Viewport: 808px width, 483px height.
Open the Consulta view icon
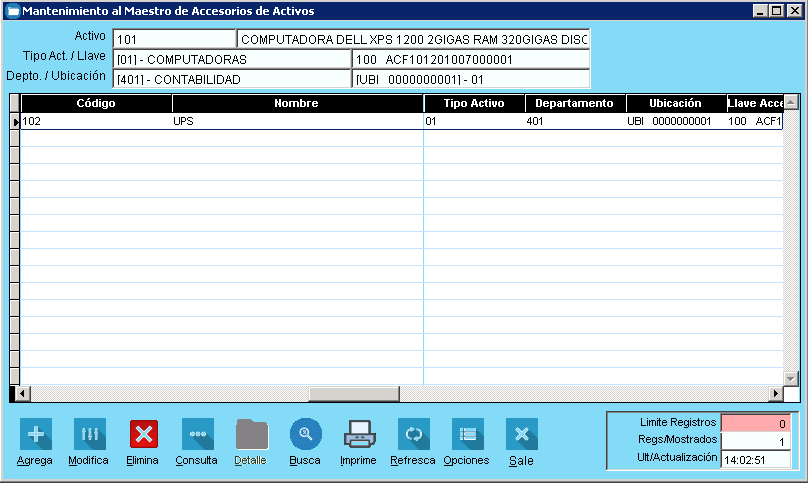click(197, 434)
